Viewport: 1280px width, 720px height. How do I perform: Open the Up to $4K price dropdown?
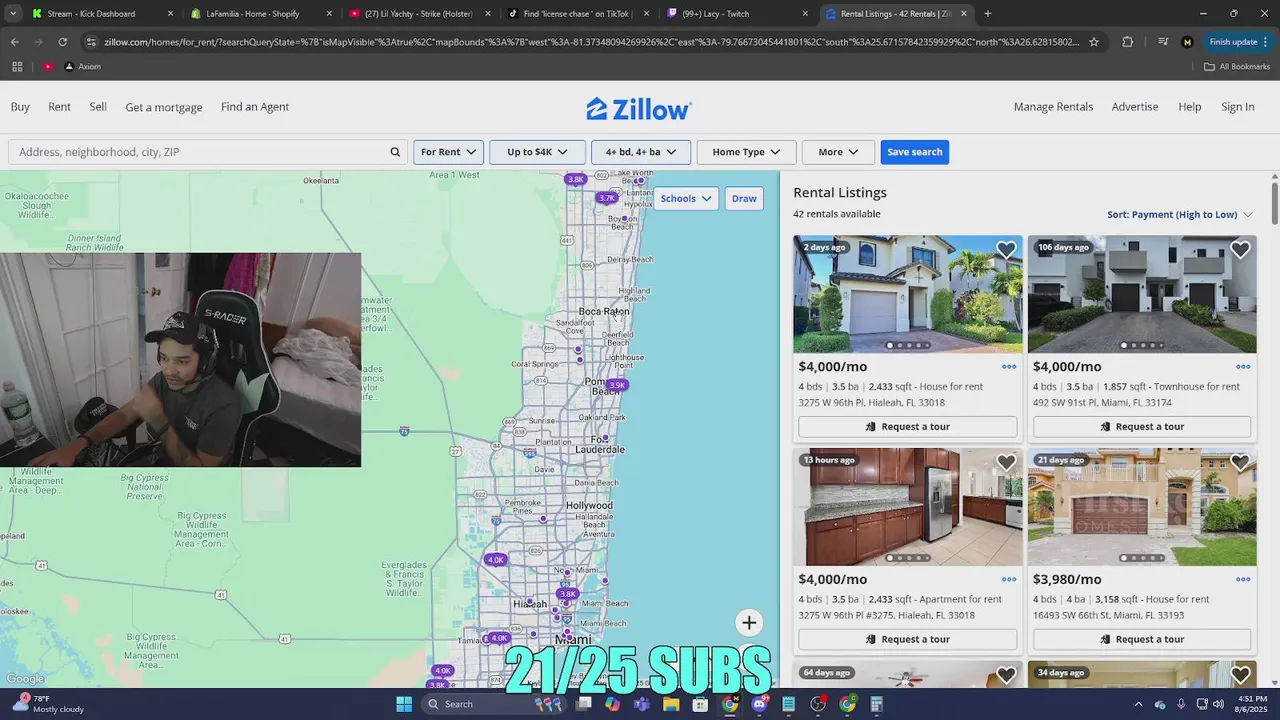tap(537, 152)
